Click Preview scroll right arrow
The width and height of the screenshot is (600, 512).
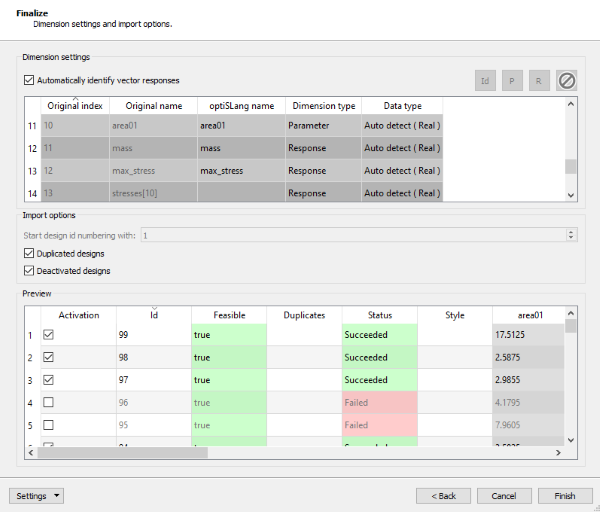pos(558,453)
